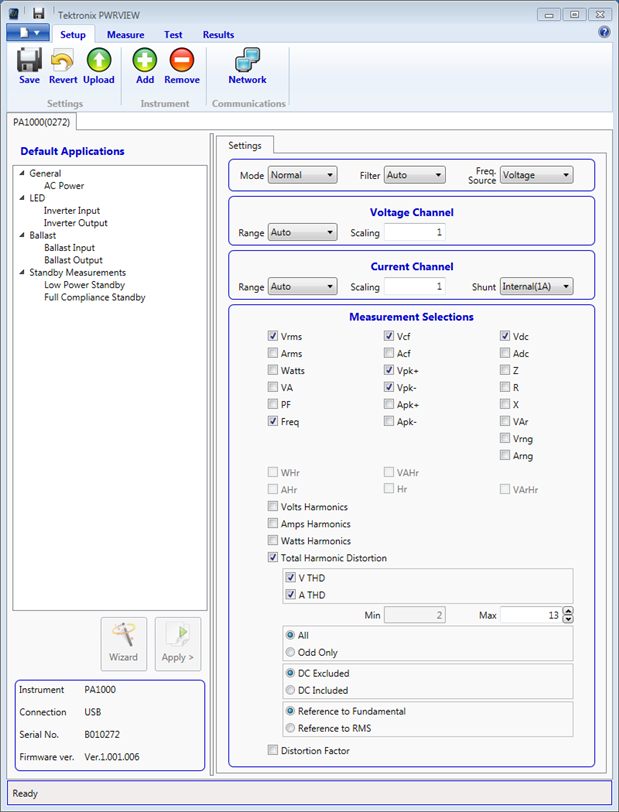619x812 pixels.
Task: Select Full Compliance Standby application
Action: 95,298
